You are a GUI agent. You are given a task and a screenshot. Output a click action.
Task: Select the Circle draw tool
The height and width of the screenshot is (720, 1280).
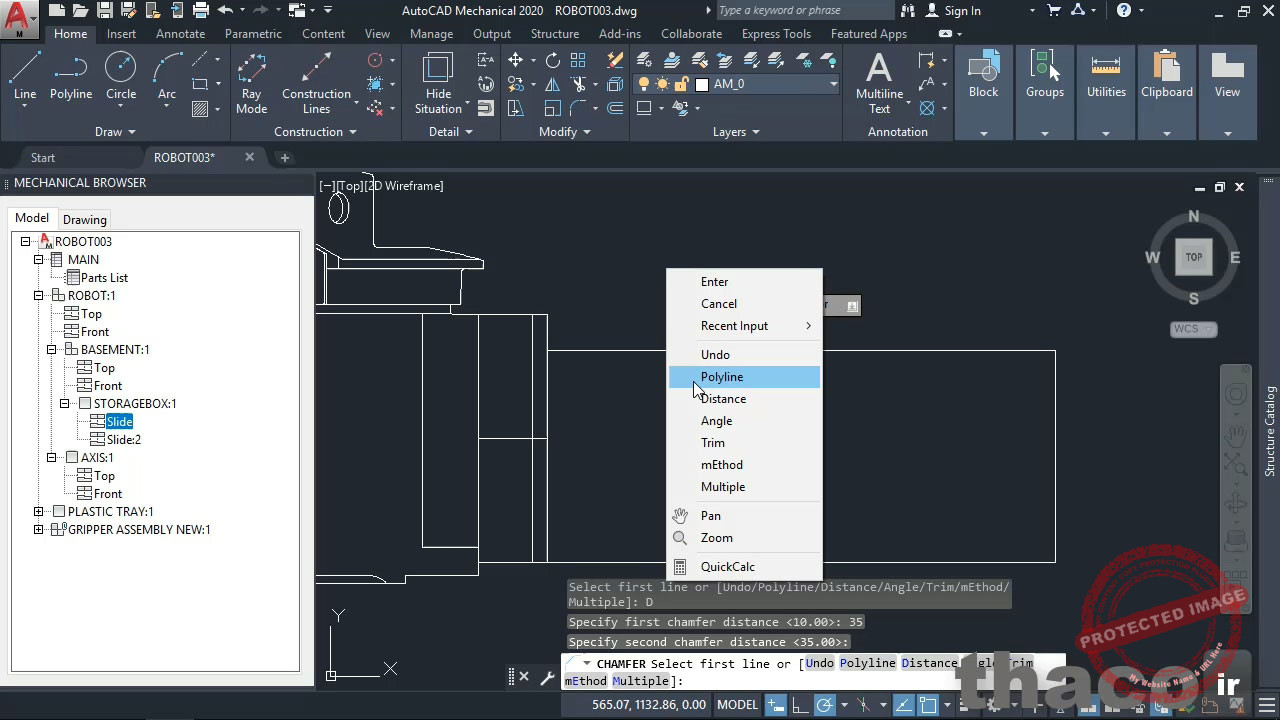121,77
